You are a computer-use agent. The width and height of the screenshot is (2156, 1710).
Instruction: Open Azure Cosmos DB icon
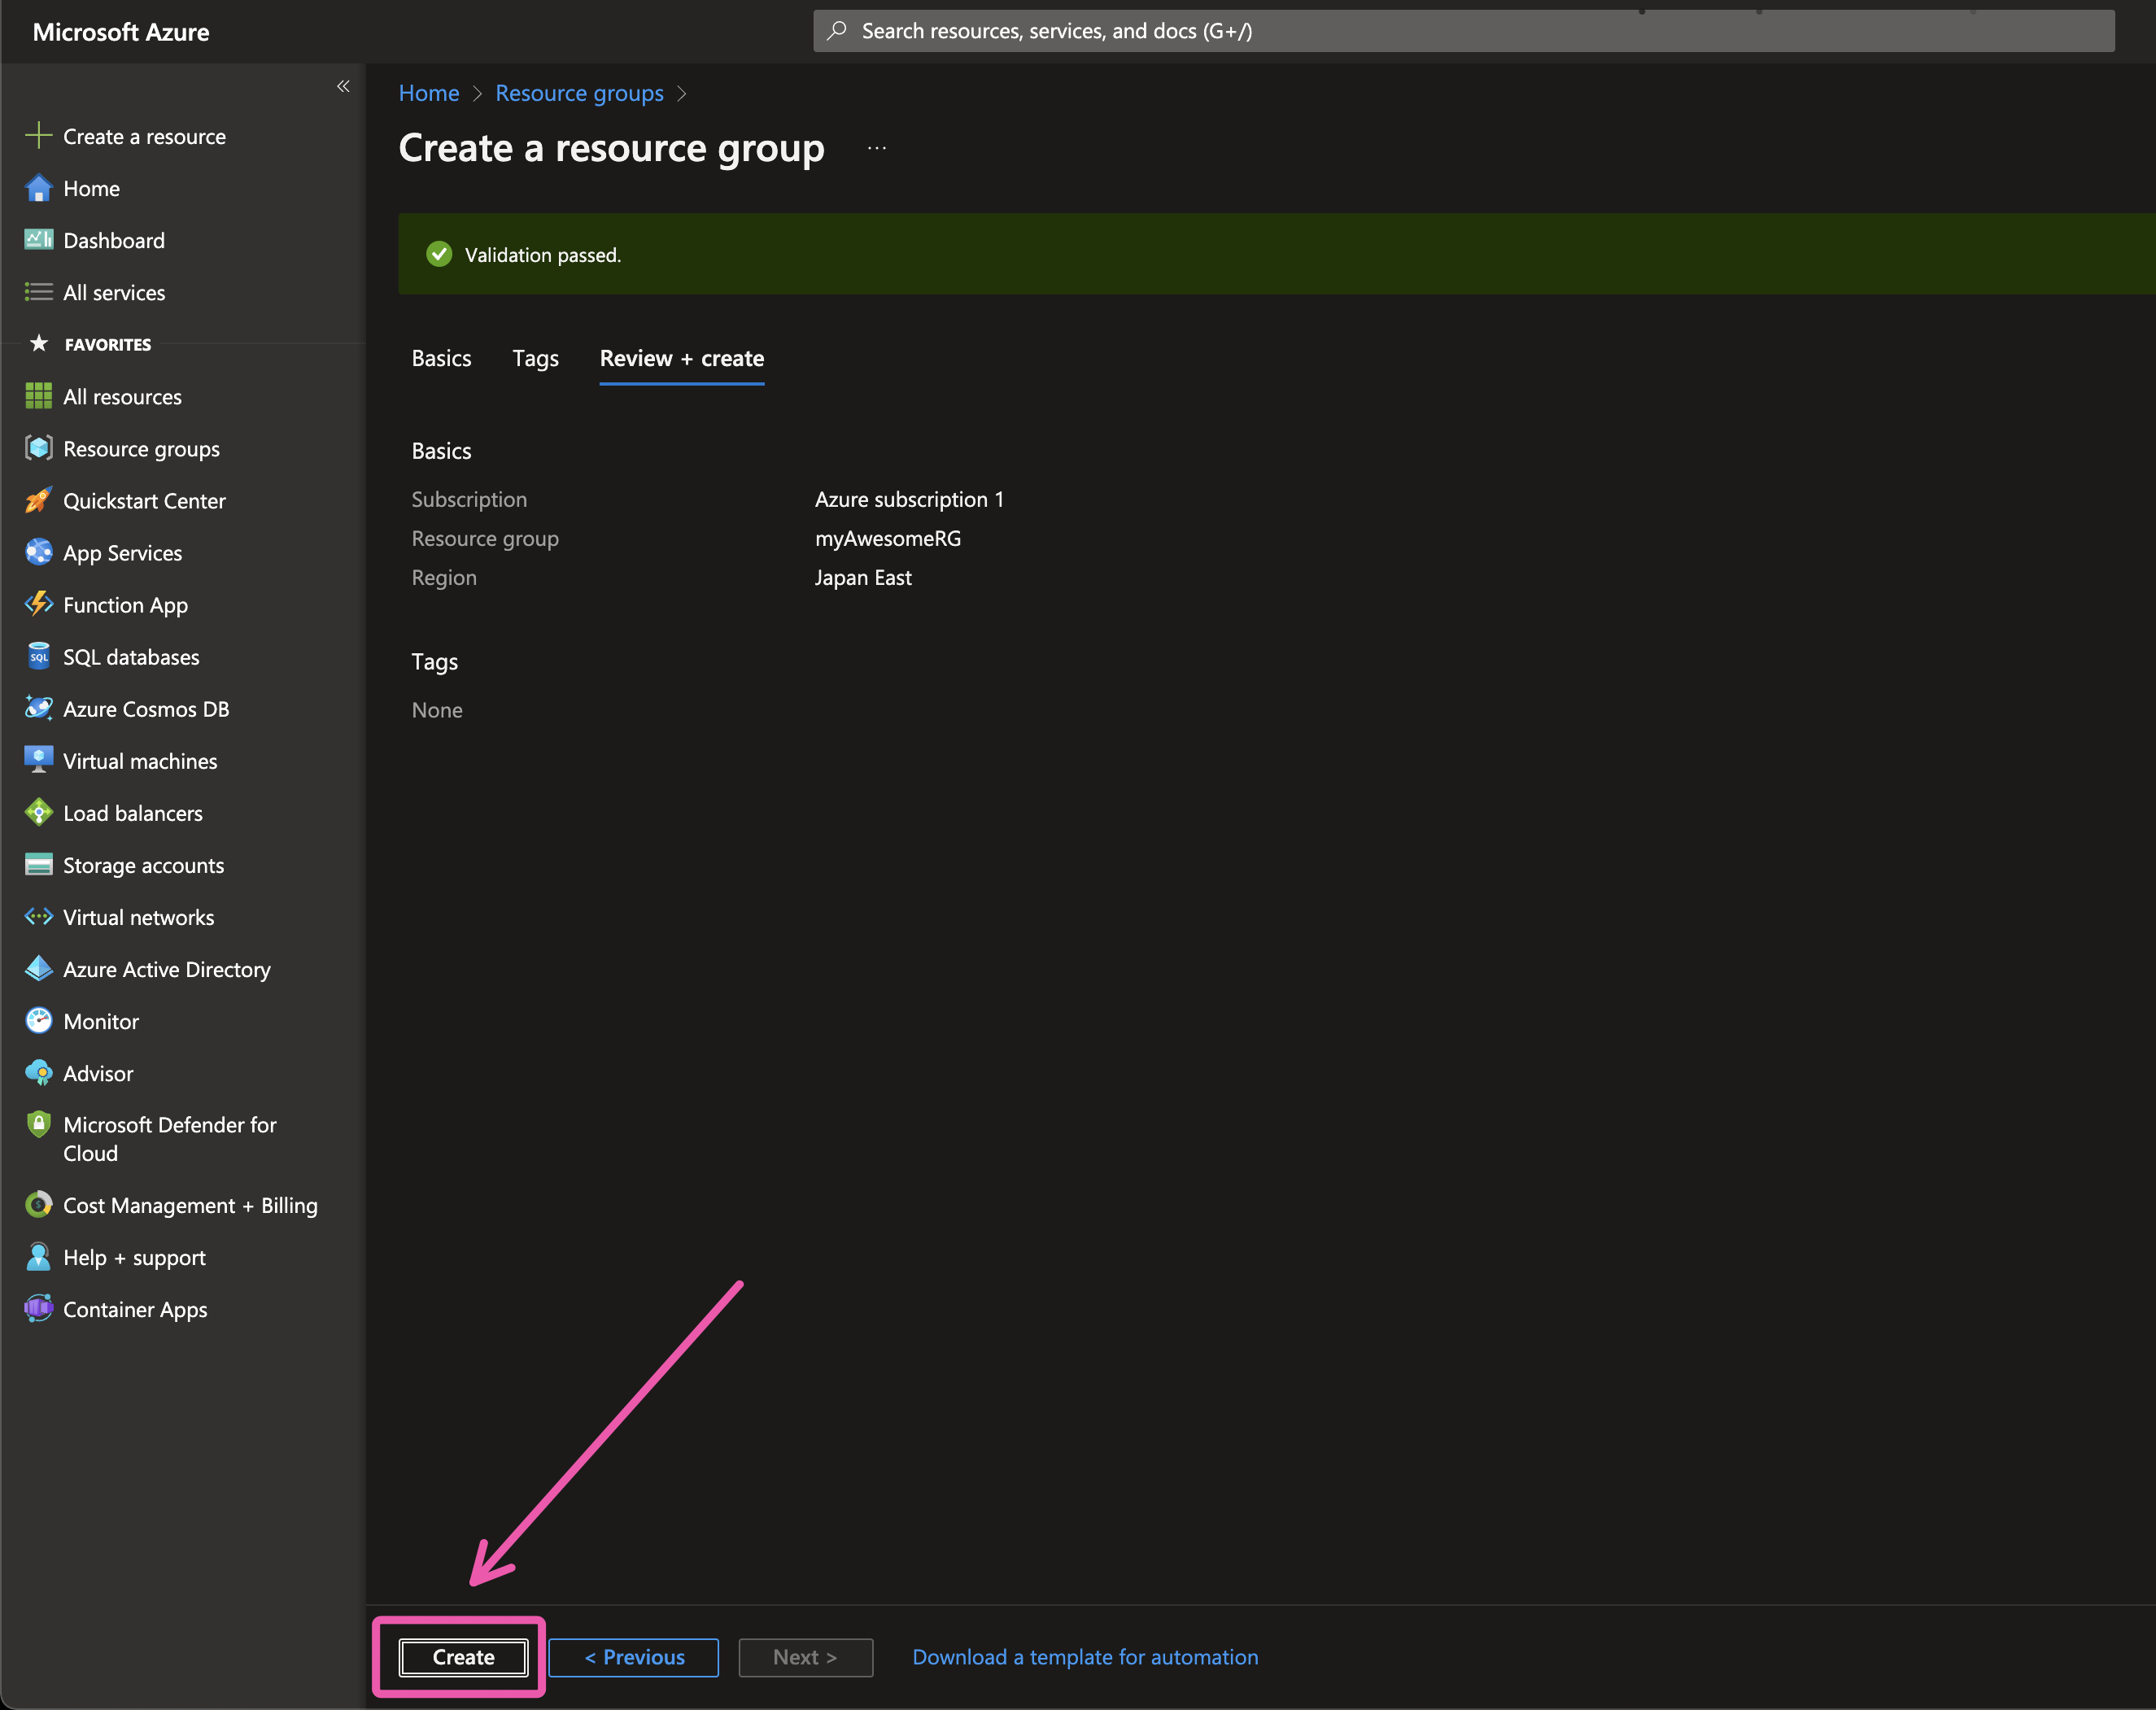point(38,708)
